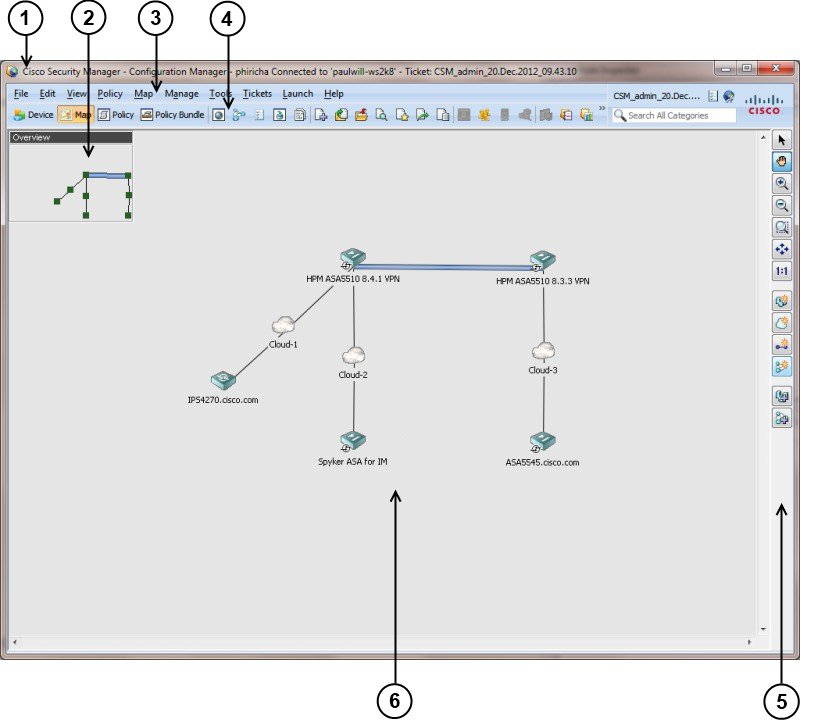Open the Launch menu
Screen dimensions: 819x720
[x=298, y=94]
